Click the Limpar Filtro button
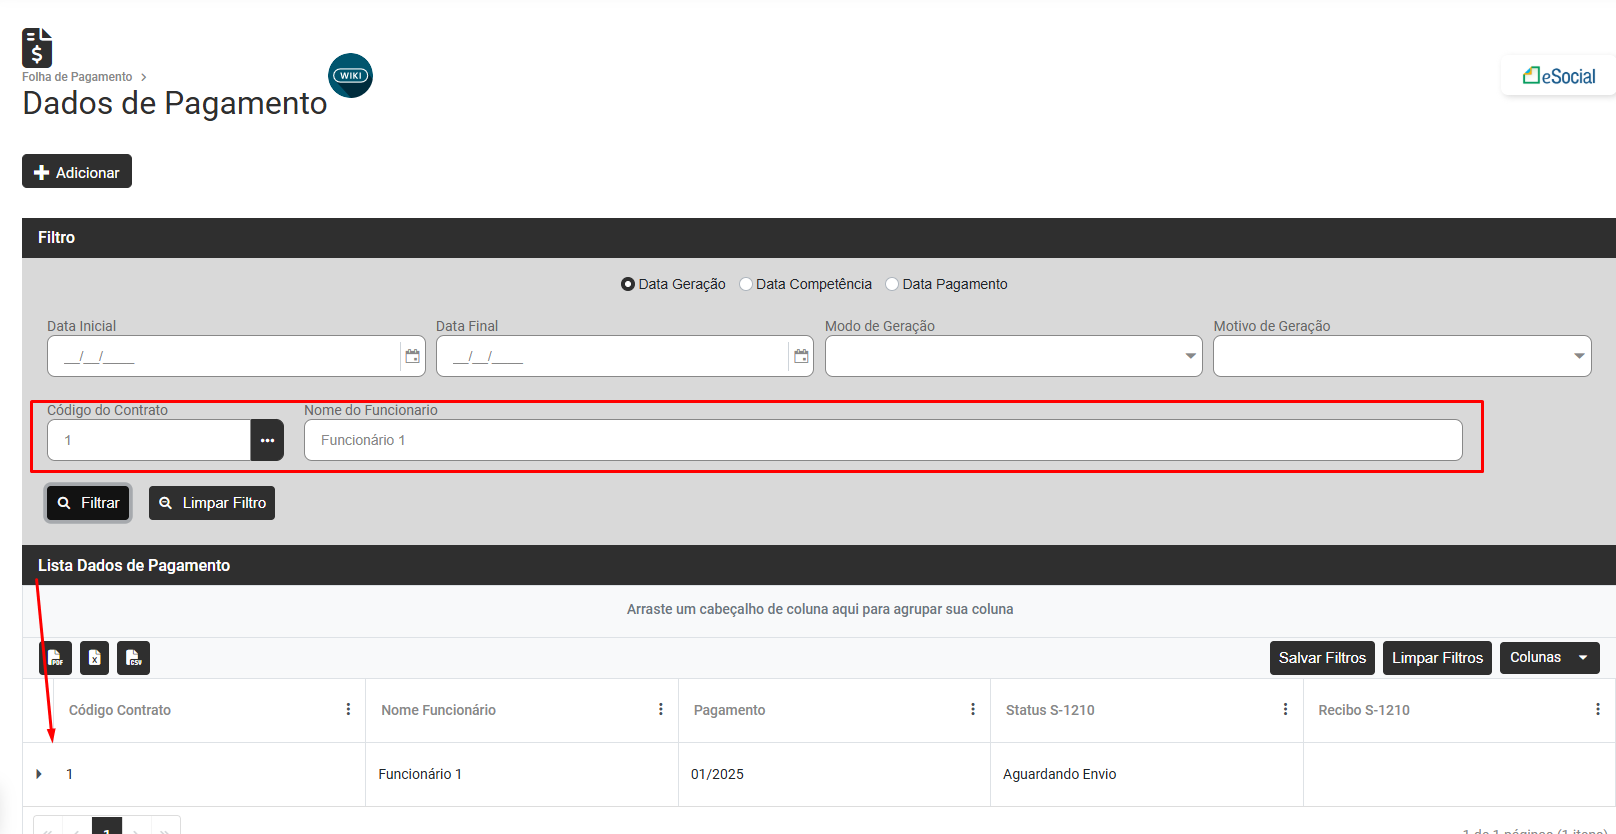 (212, 503)
